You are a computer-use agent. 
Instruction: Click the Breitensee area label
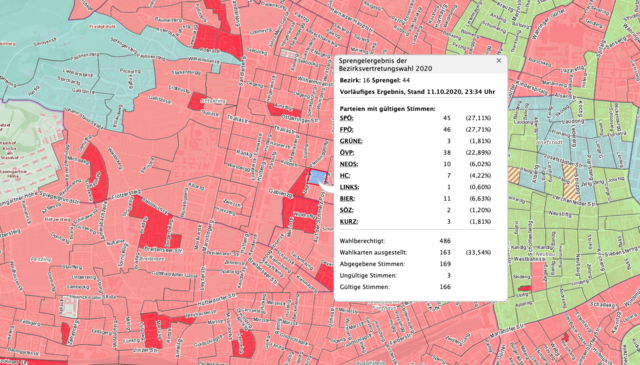[x=151, y=259]
